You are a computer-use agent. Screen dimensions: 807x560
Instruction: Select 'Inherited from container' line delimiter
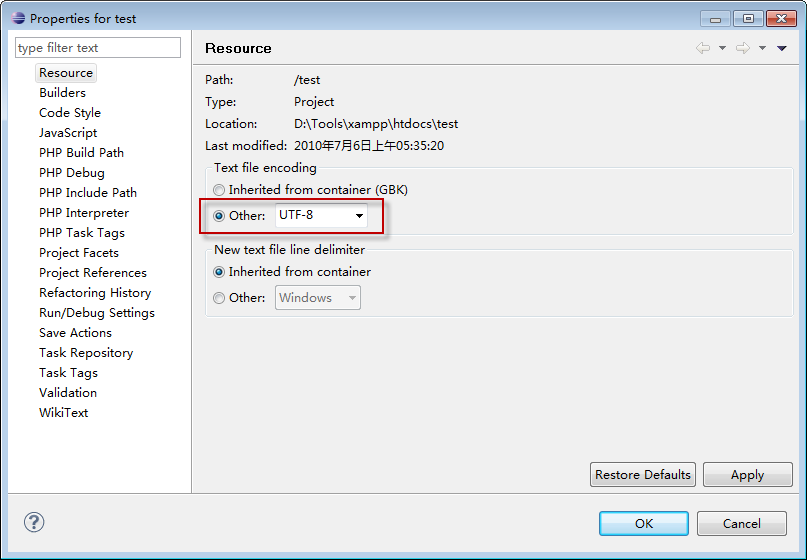point(219,272)
